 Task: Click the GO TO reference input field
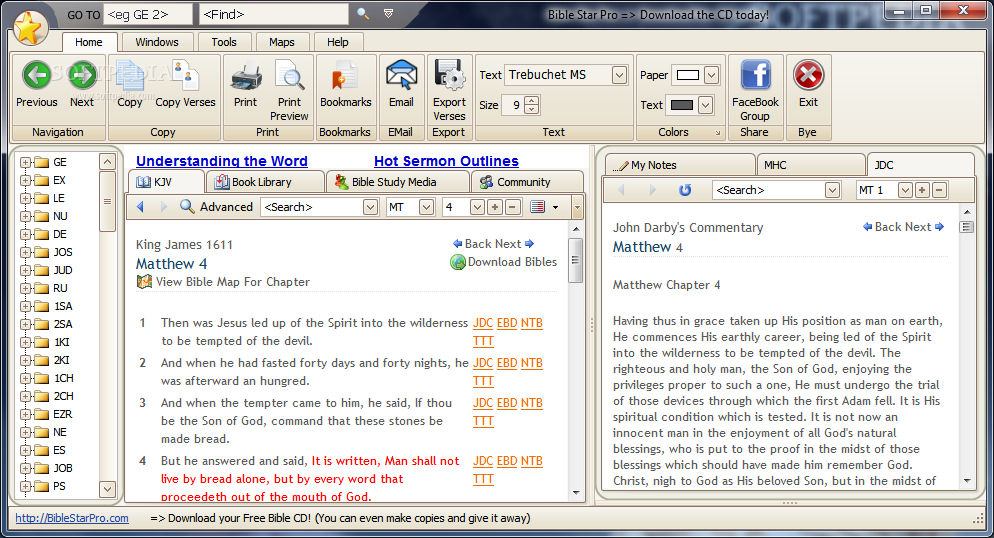coord(148,14)
